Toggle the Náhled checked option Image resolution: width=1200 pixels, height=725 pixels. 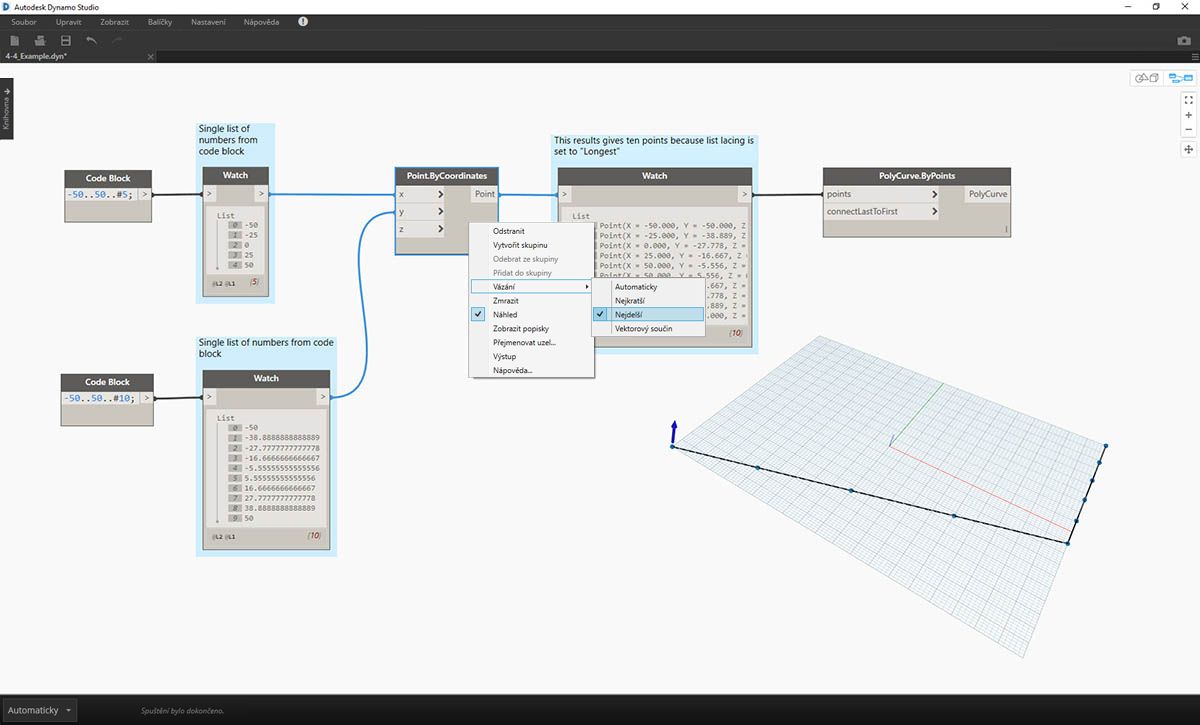click(532, 314)
